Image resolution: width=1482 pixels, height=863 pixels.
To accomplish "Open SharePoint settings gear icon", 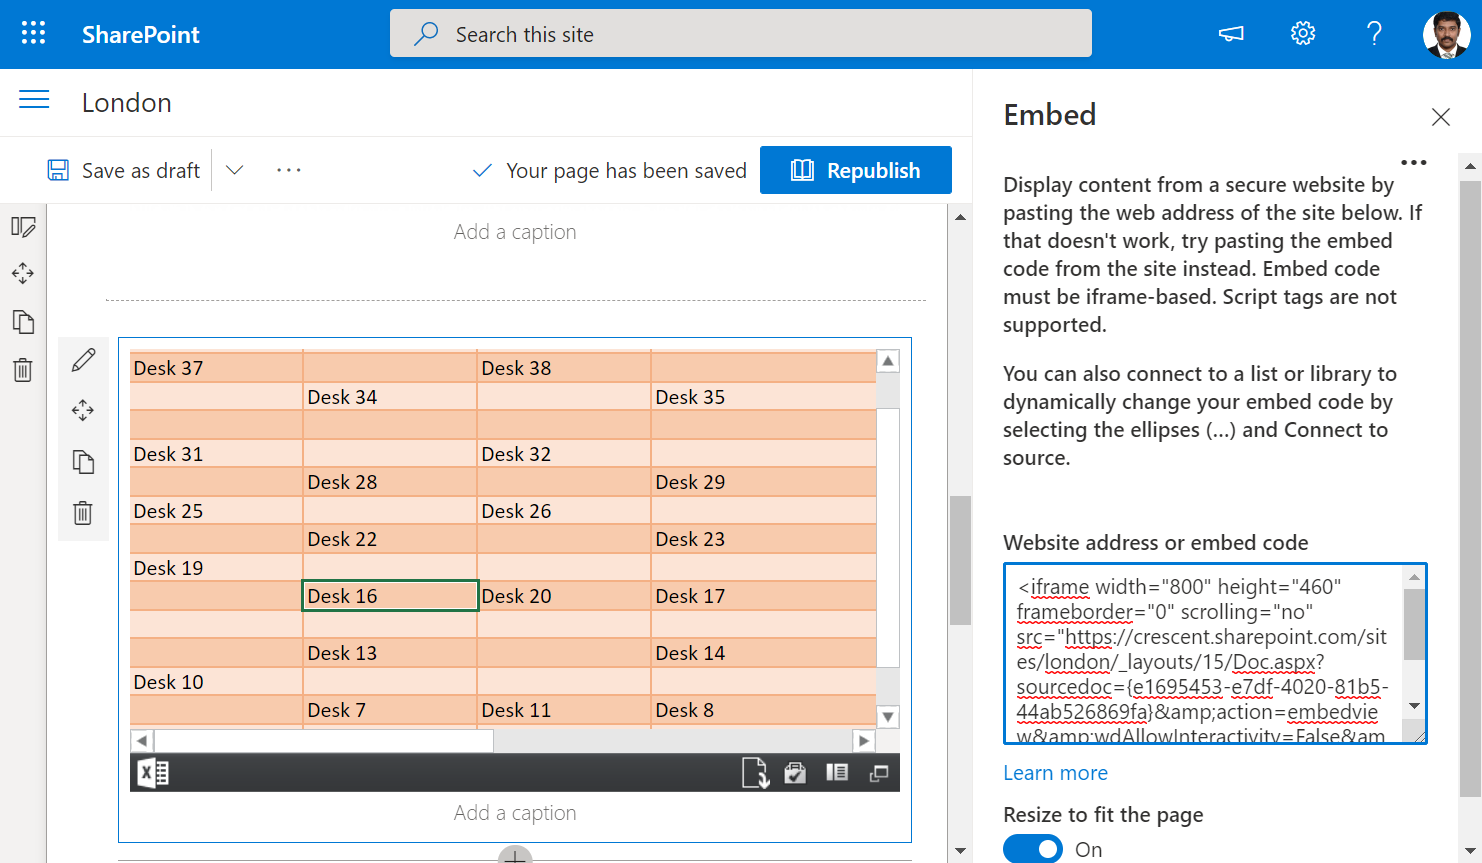I will pos(1302,33).
